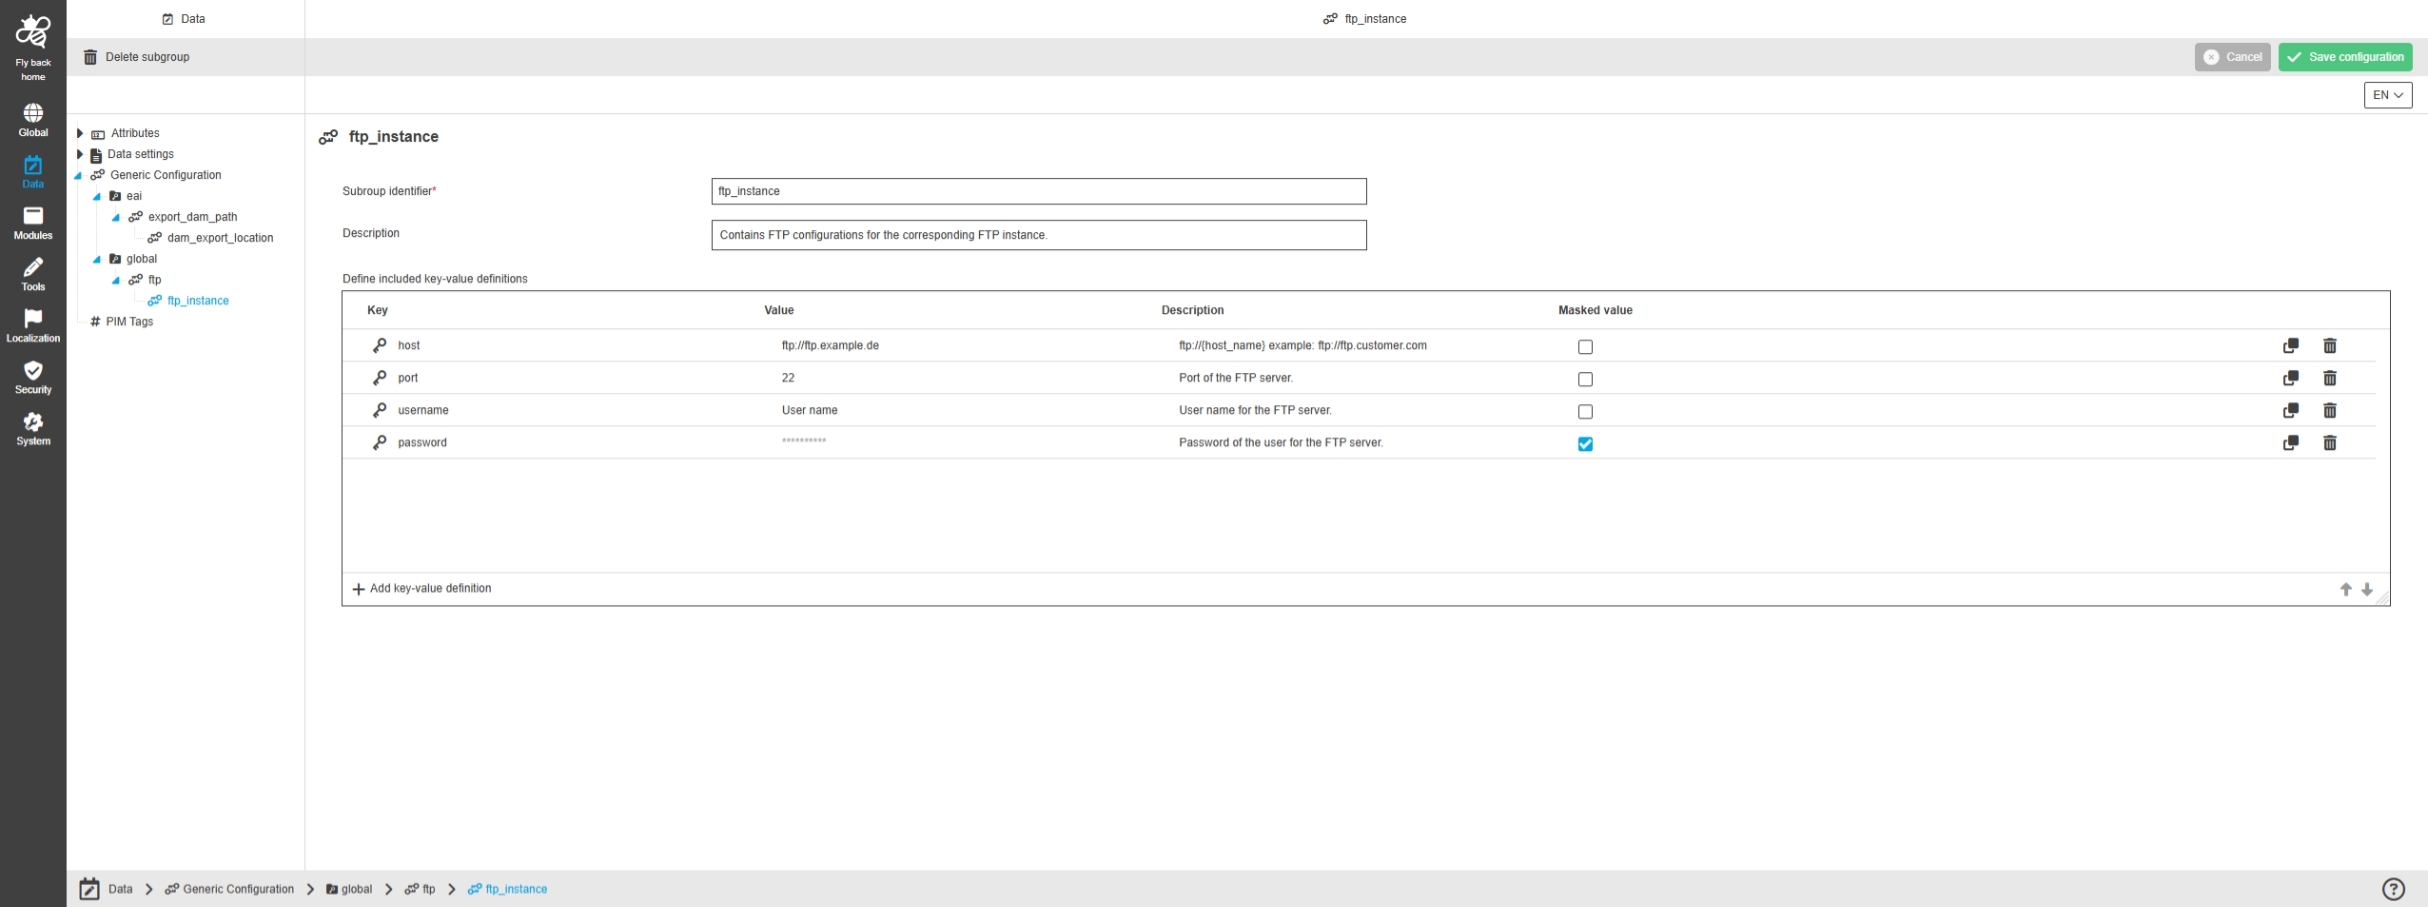
Task: Delete the host key row
Action: pos(2329,346)
